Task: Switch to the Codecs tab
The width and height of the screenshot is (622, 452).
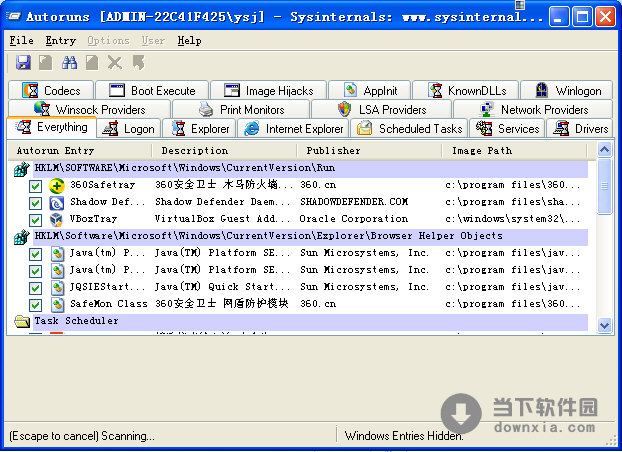Action: click(51, 90)
